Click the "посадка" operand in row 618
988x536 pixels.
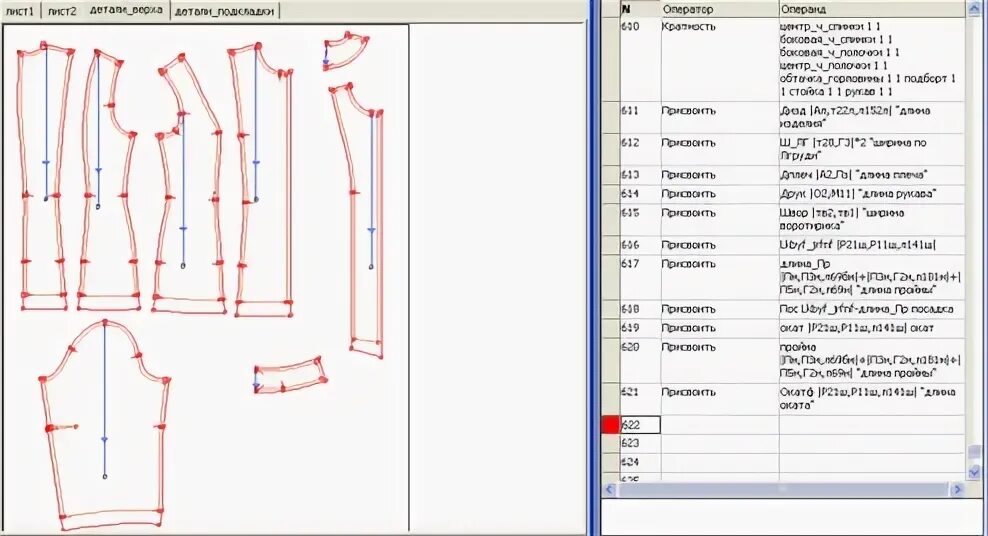871,309
